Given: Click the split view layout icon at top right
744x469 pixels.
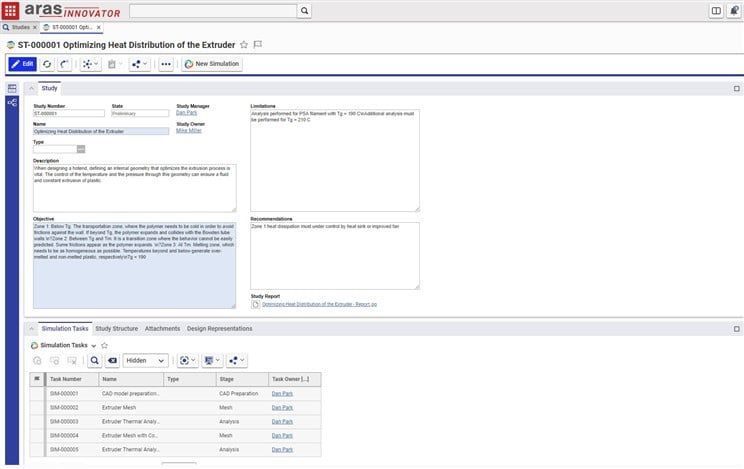Looking at the screenshot, I should click(716, 10).
